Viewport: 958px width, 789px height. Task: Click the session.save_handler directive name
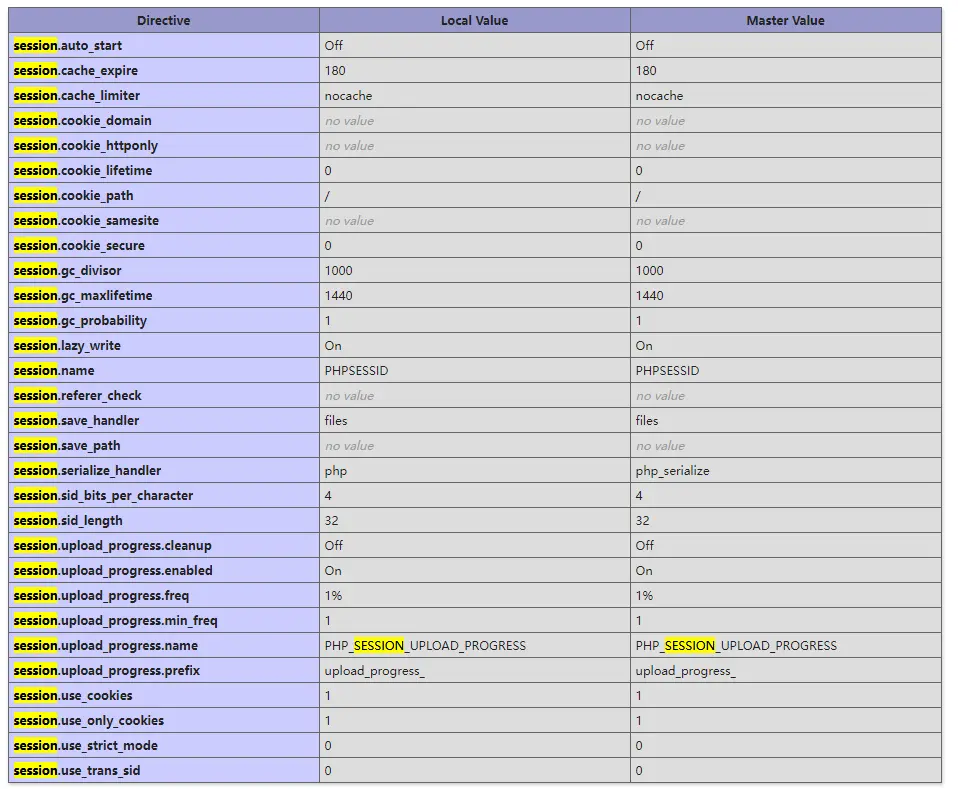pos(76,420)
